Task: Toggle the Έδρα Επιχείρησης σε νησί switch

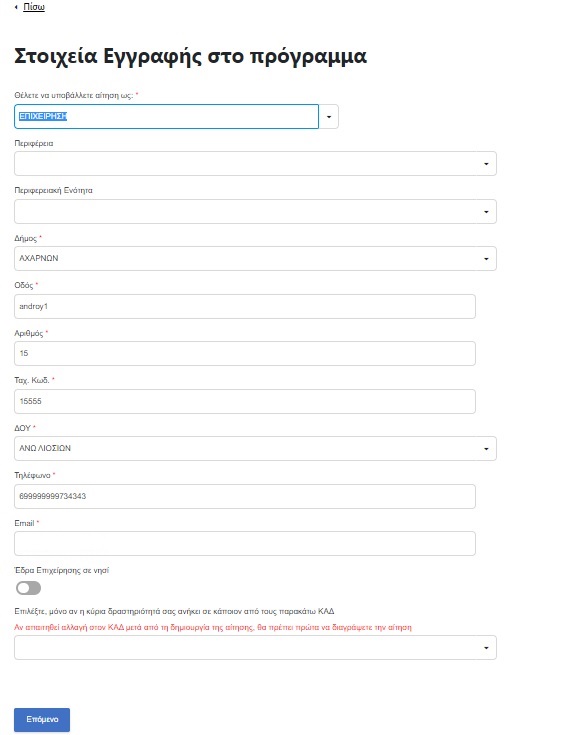Action: point(29,588)
